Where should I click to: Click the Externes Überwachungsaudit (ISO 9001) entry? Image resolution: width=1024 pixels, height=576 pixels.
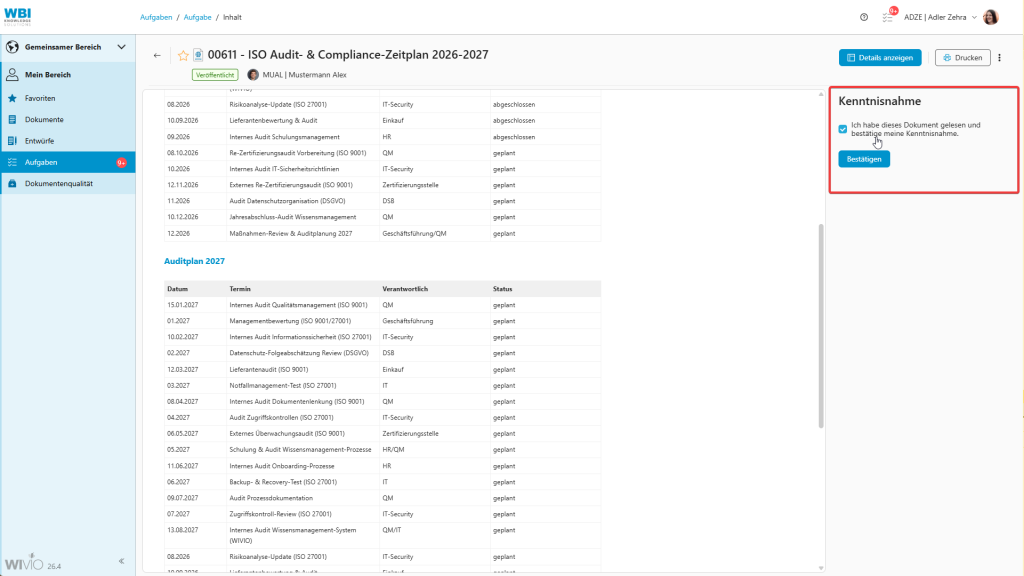tap(287, 434)
